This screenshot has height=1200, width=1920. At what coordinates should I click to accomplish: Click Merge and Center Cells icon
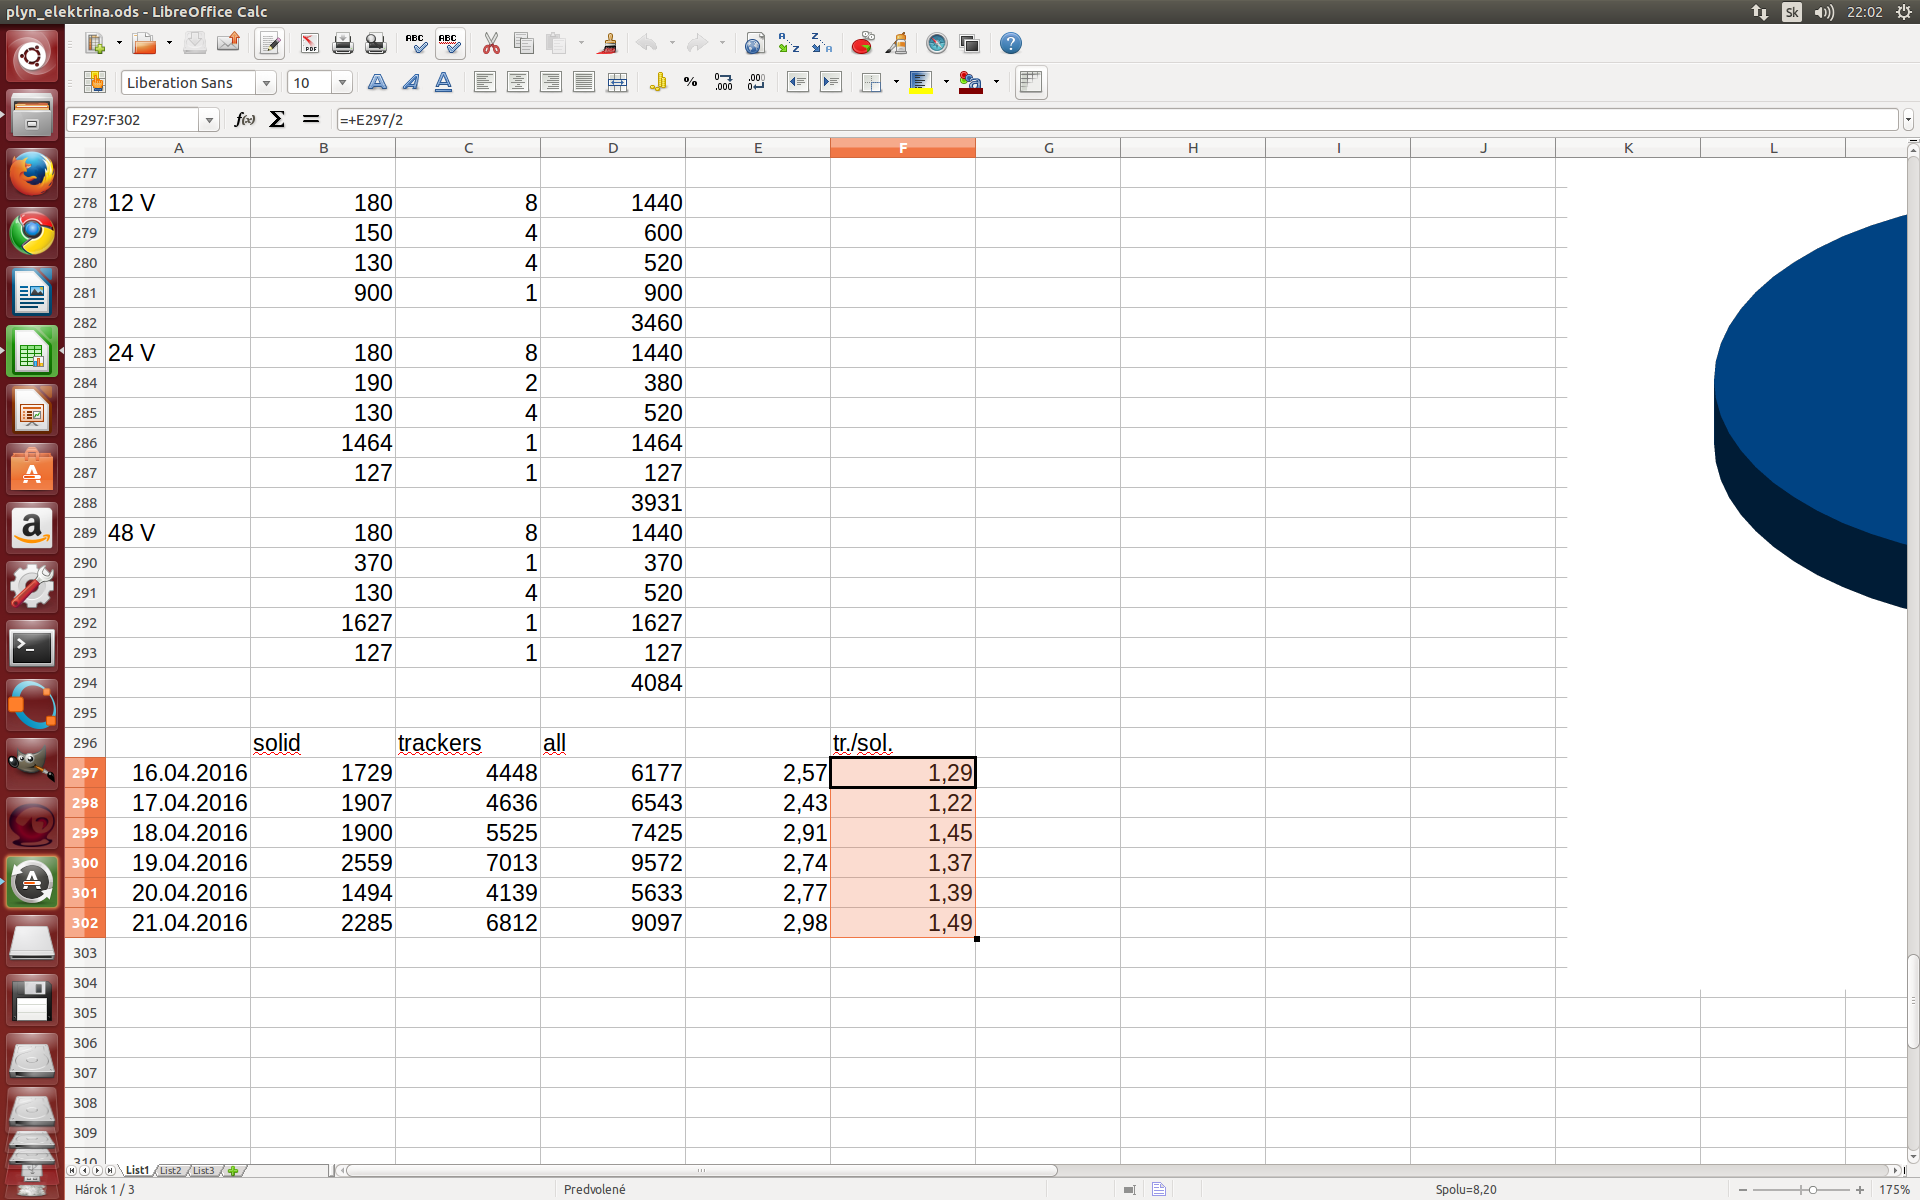(617, 83)
